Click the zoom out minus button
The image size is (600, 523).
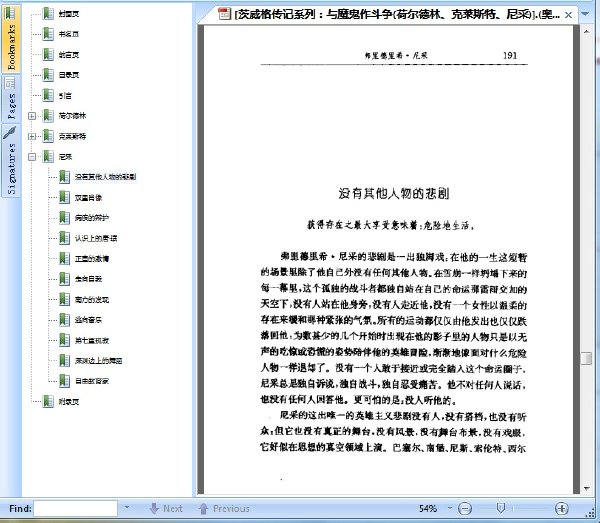click(465, 508)
